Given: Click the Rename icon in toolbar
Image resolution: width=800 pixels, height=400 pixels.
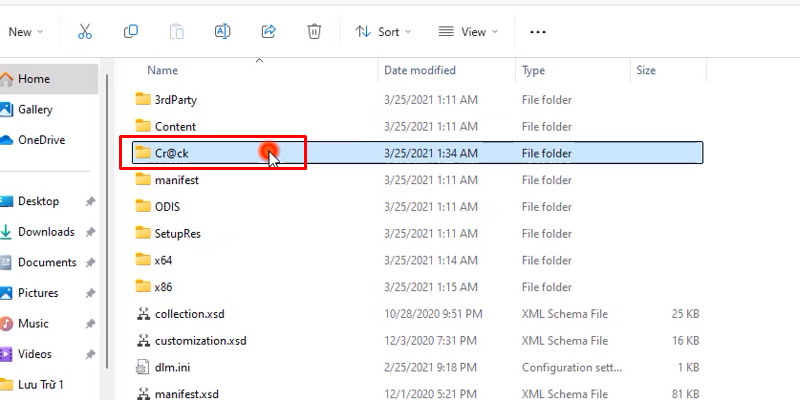Looking at the screenshot, I should (x=222, y=32).
